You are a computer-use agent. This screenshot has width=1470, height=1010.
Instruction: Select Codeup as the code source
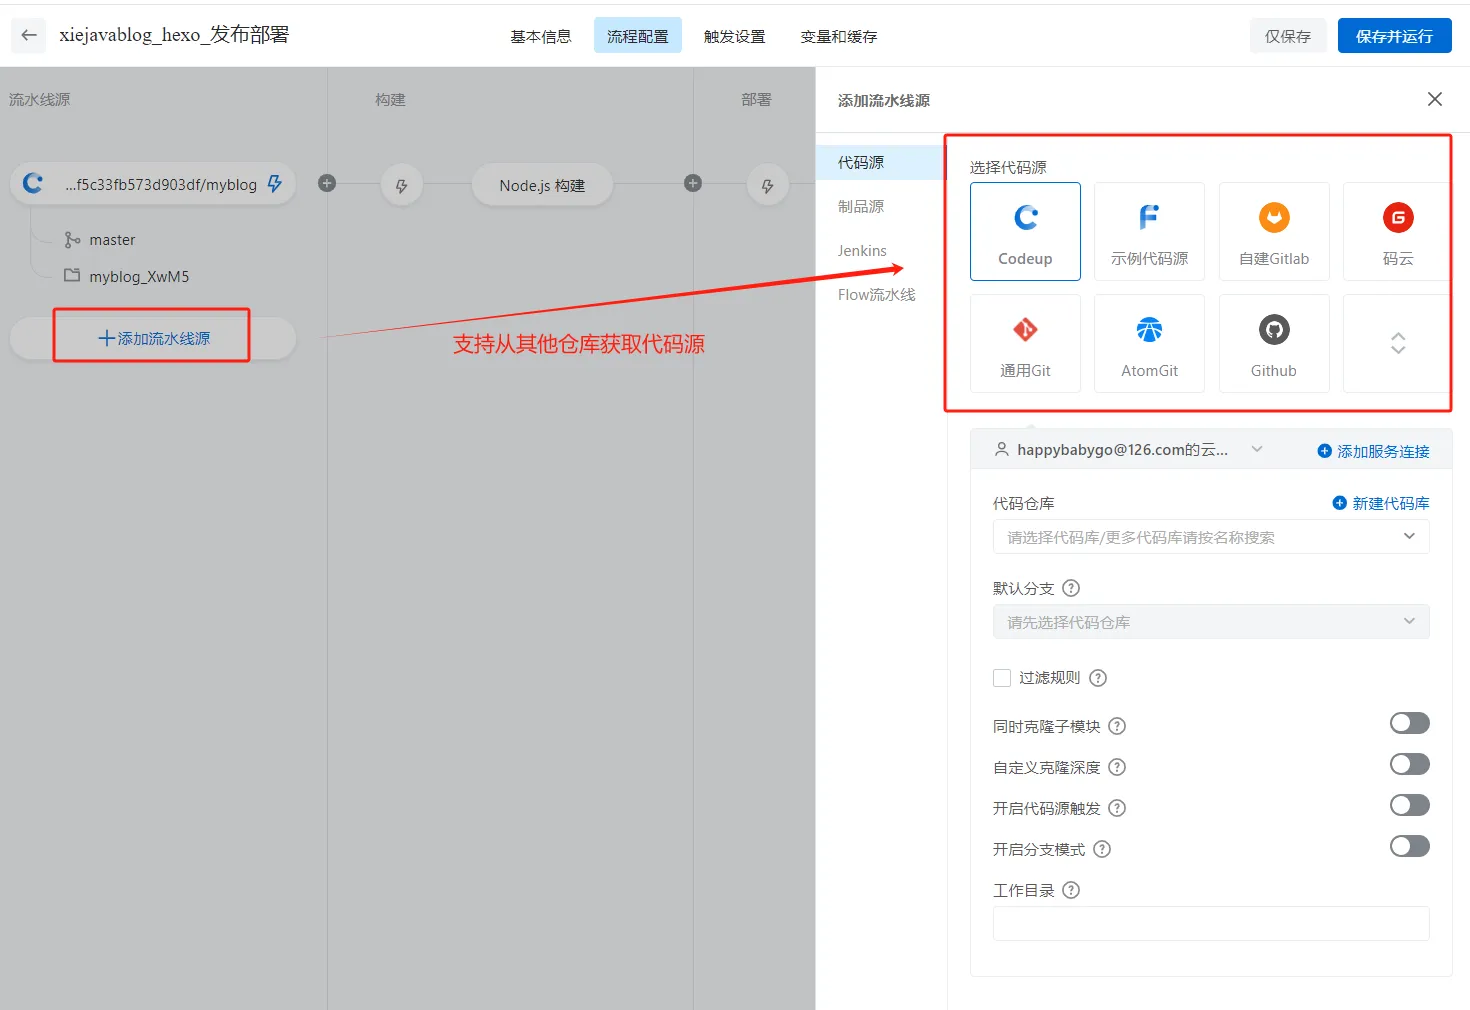(x=1025, y=230)
